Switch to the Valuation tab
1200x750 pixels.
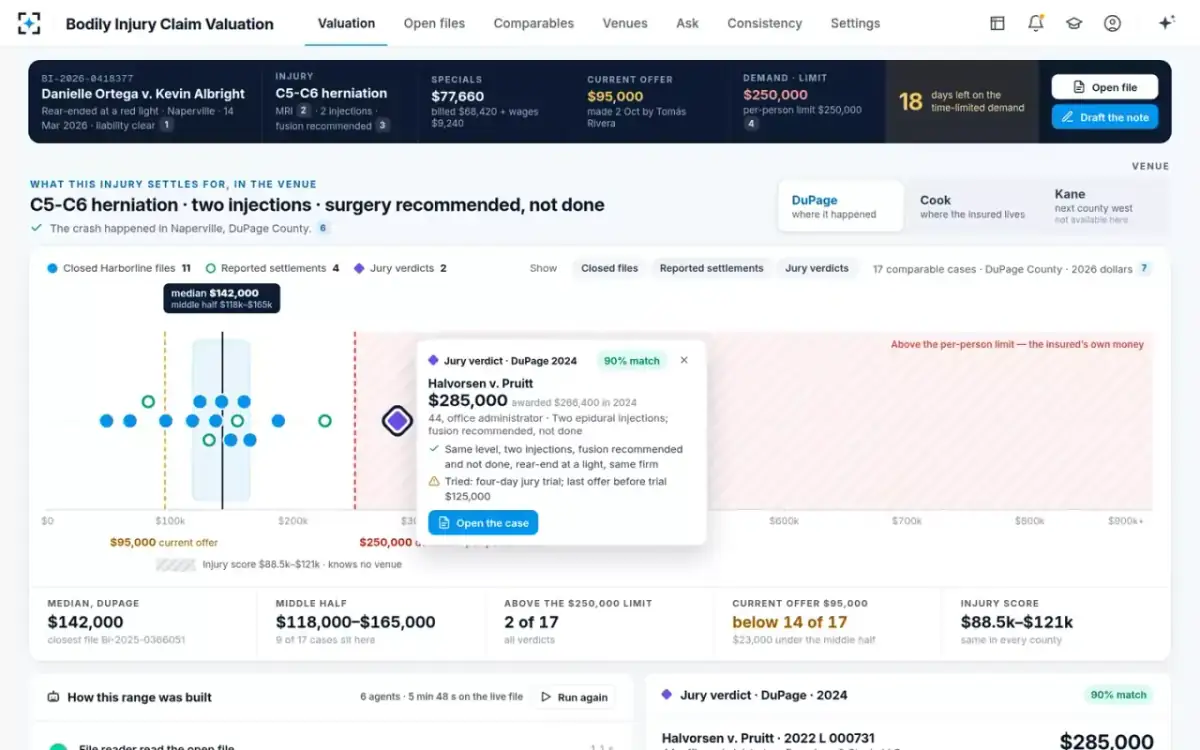(x=346, y=23)
